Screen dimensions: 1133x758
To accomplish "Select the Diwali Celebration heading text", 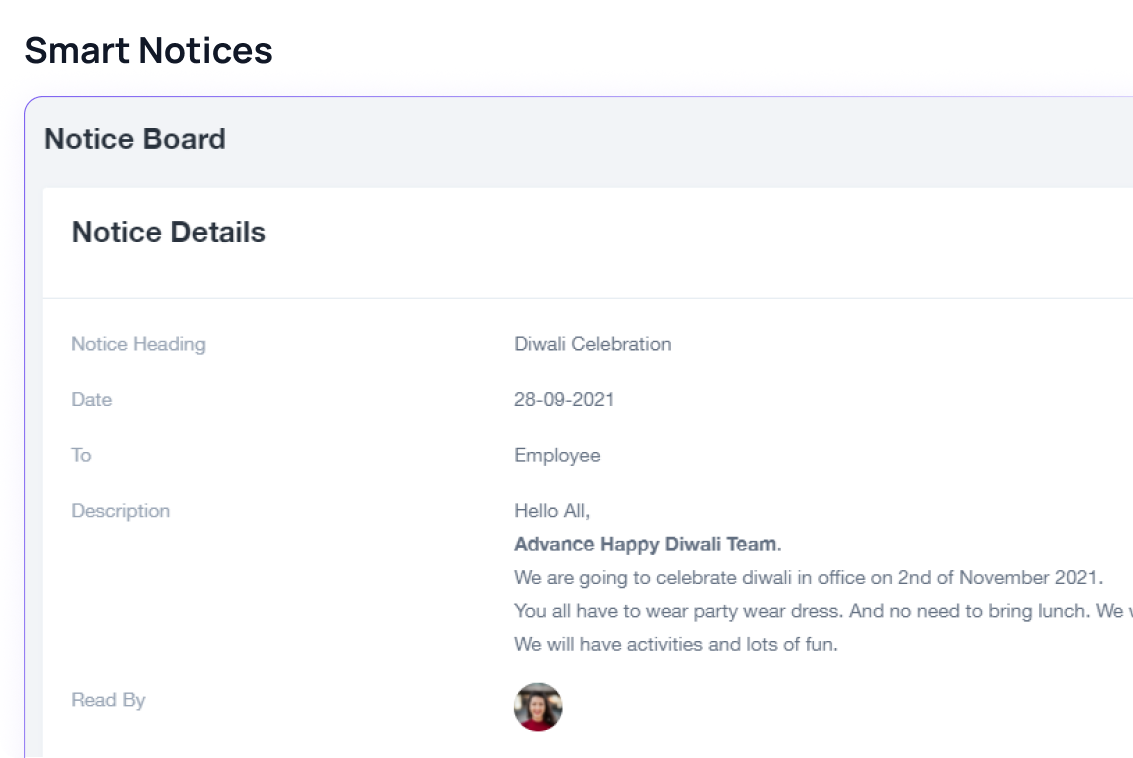I will [x=593, y=344].
